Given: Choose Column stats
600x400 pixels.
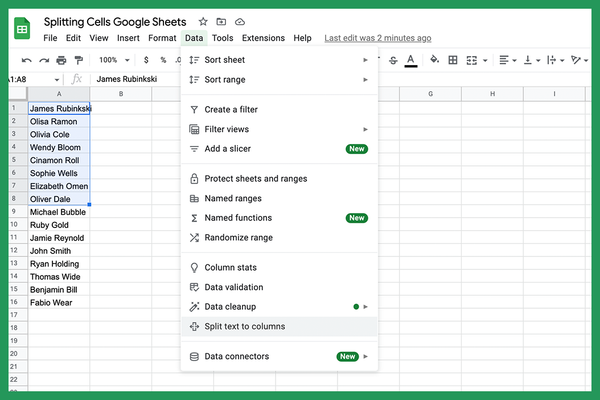Looking at the screenshot, I should [x=279, y=268].
